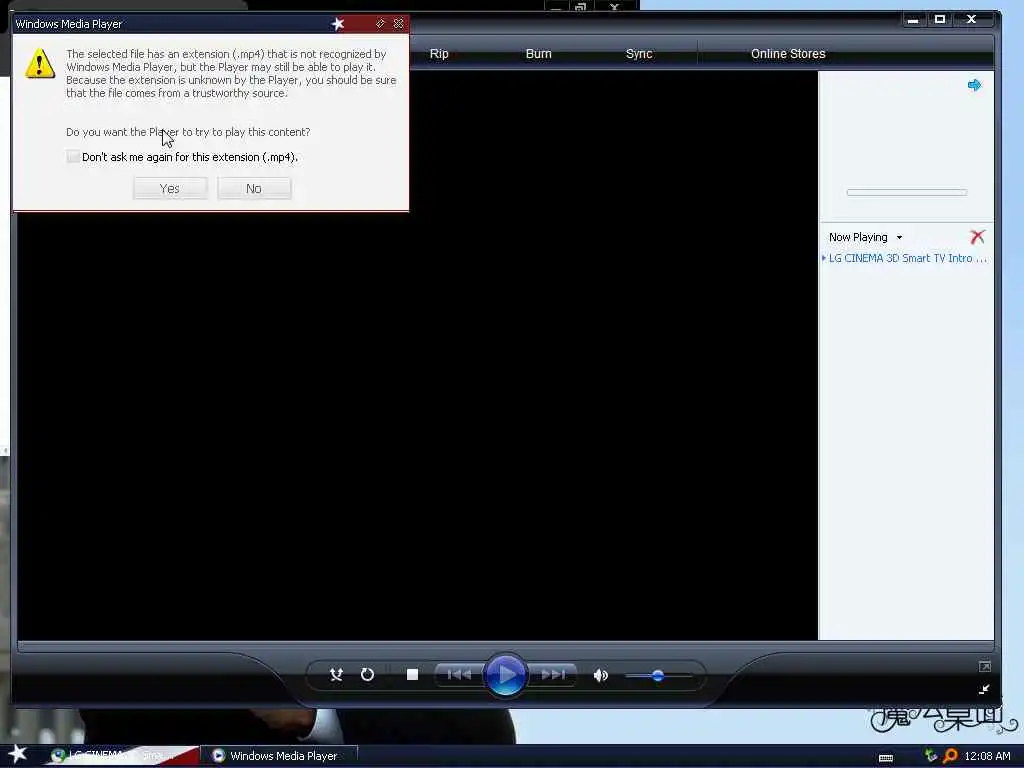Switch to compact mode via diagonal arrow icon

click(x=985, y=689)
